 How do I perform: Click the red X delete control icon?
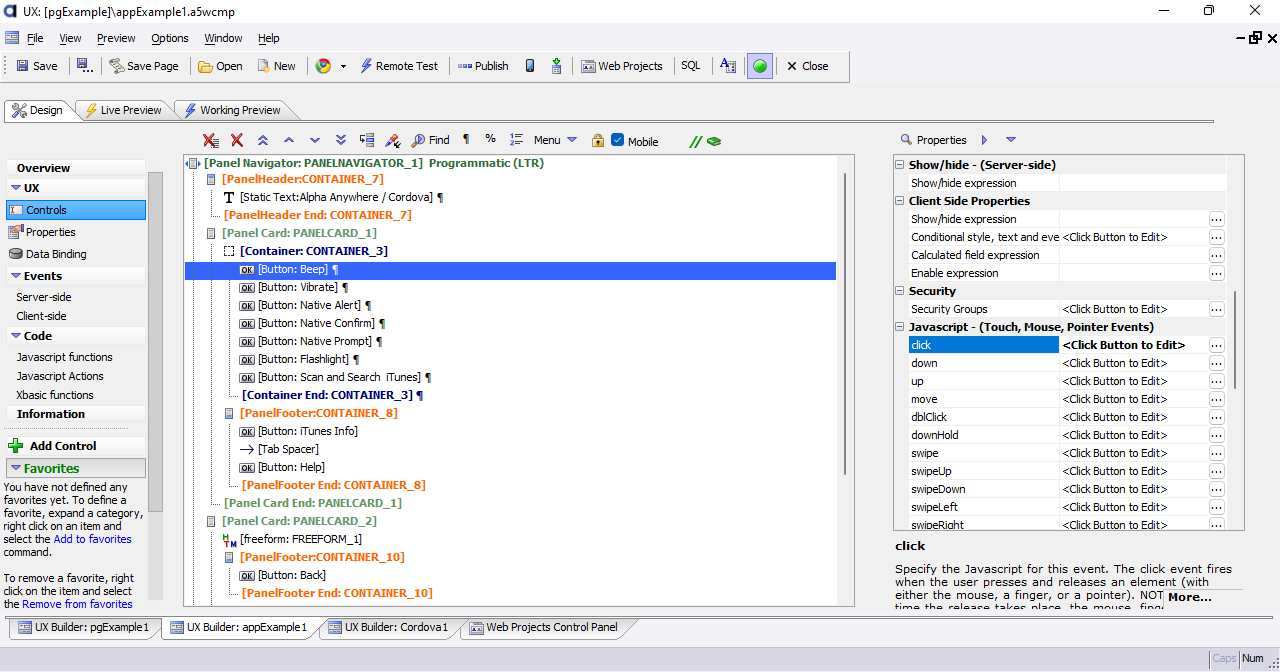click(237, 140)
